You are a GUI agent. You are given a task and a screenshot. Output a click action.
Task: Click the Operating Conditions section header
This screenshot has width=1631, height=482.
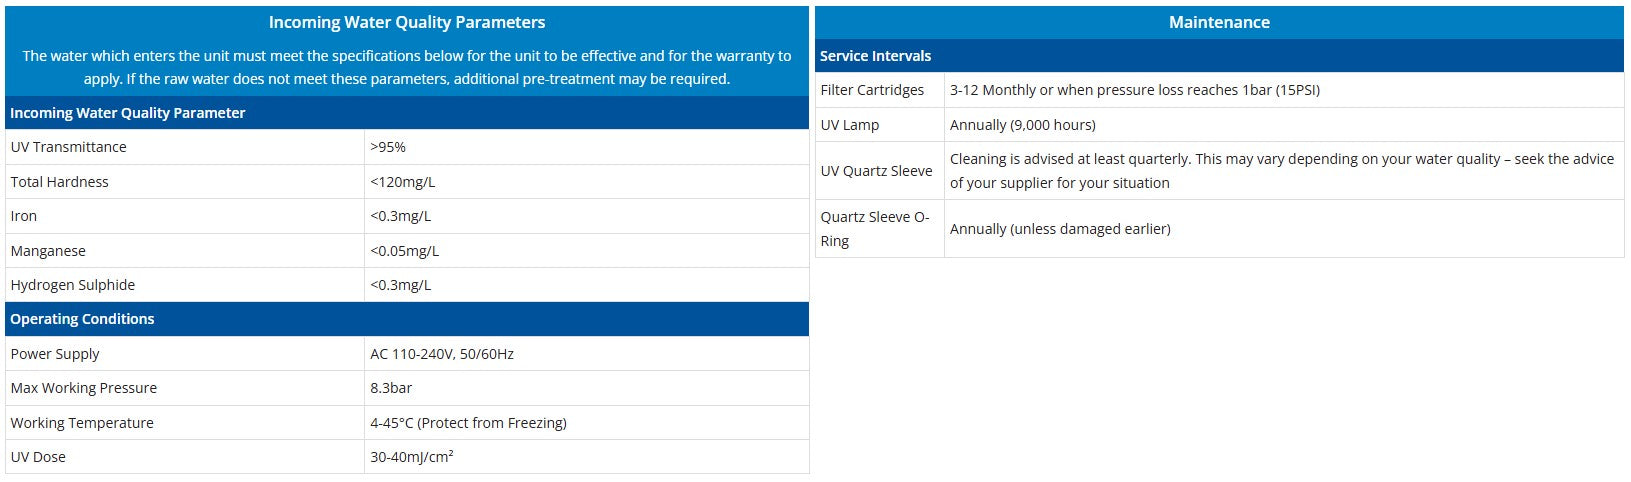coord(82,319)
